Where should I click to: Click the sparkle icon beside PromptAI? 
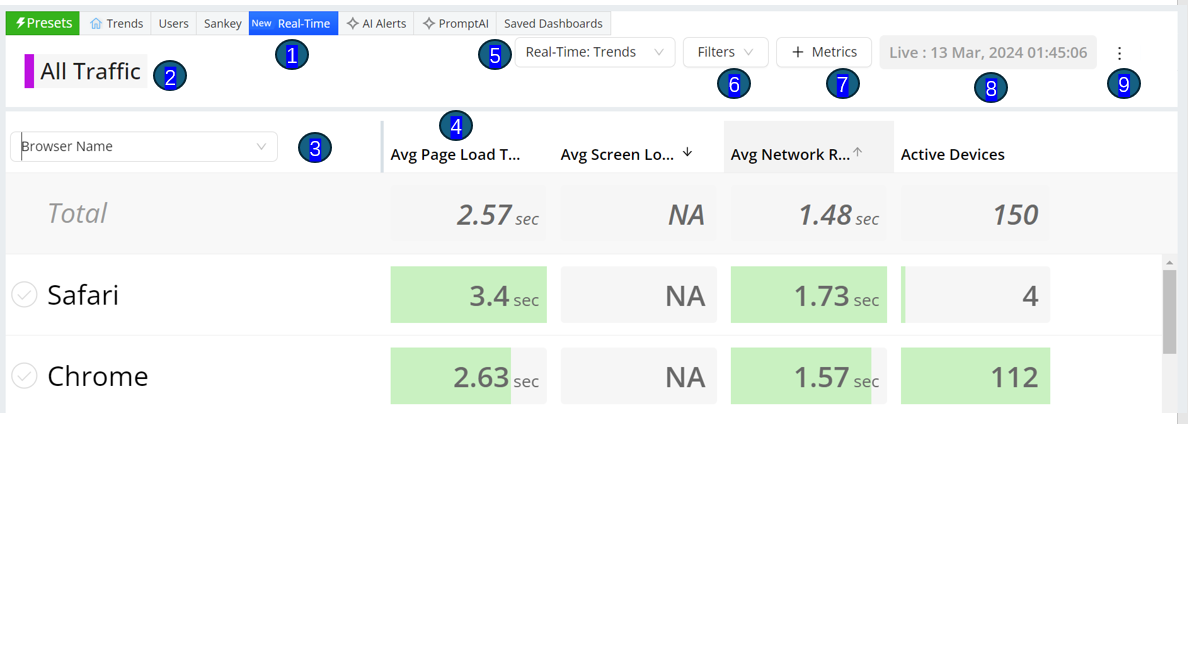429,23
